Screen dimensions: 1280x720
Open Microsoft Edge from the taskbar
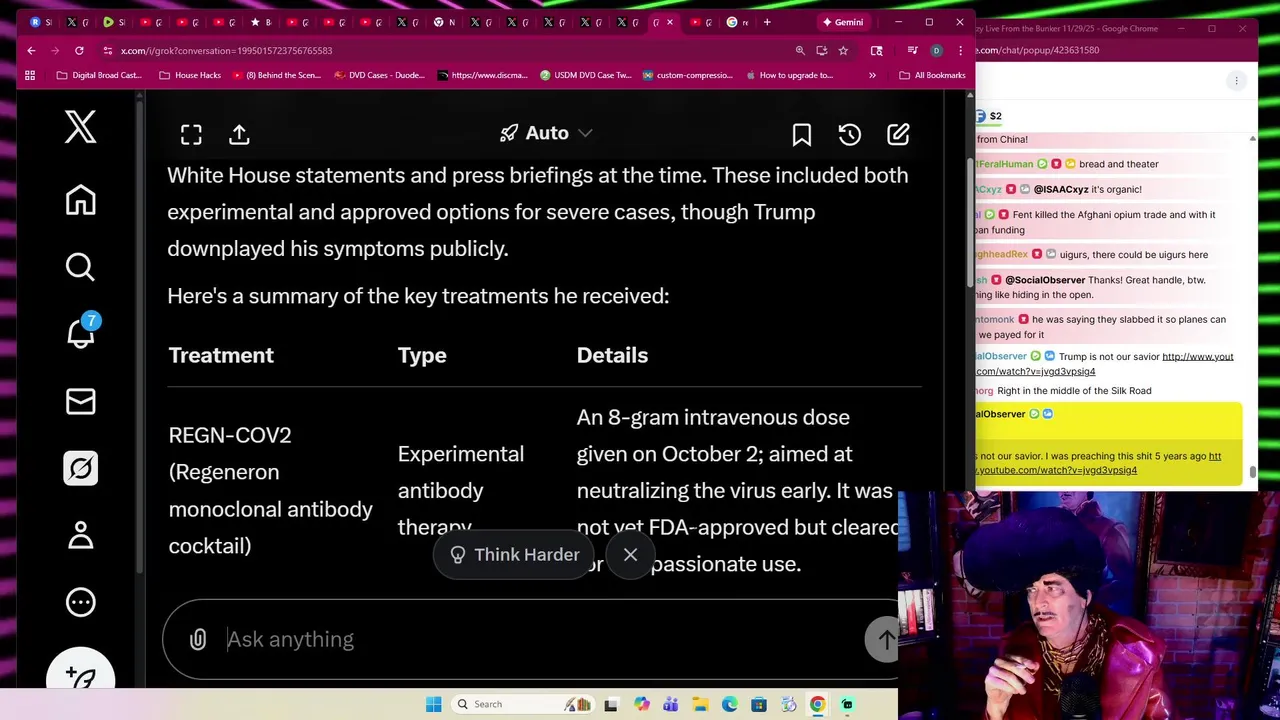(x=729, y=704)
